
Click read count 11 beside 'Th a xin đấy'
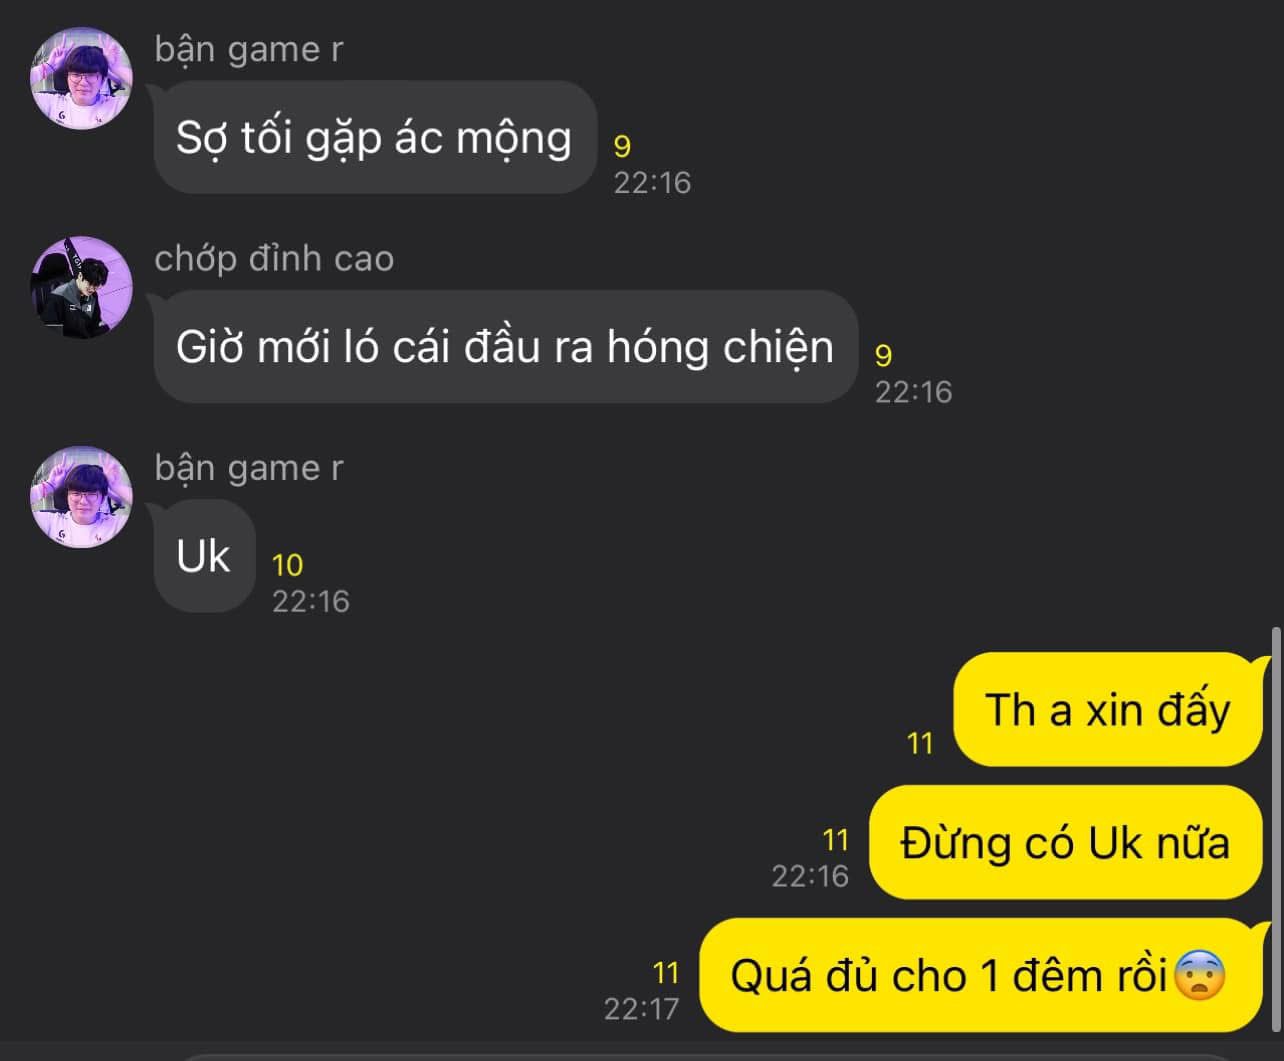(920, 743)
